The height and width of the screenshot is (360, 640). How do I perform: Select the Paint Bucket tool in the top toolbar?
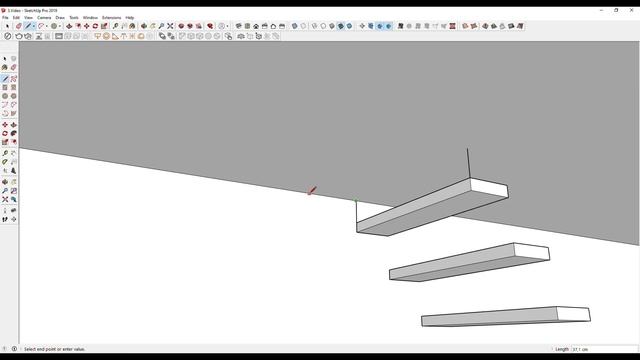click(x=132, y=26)
